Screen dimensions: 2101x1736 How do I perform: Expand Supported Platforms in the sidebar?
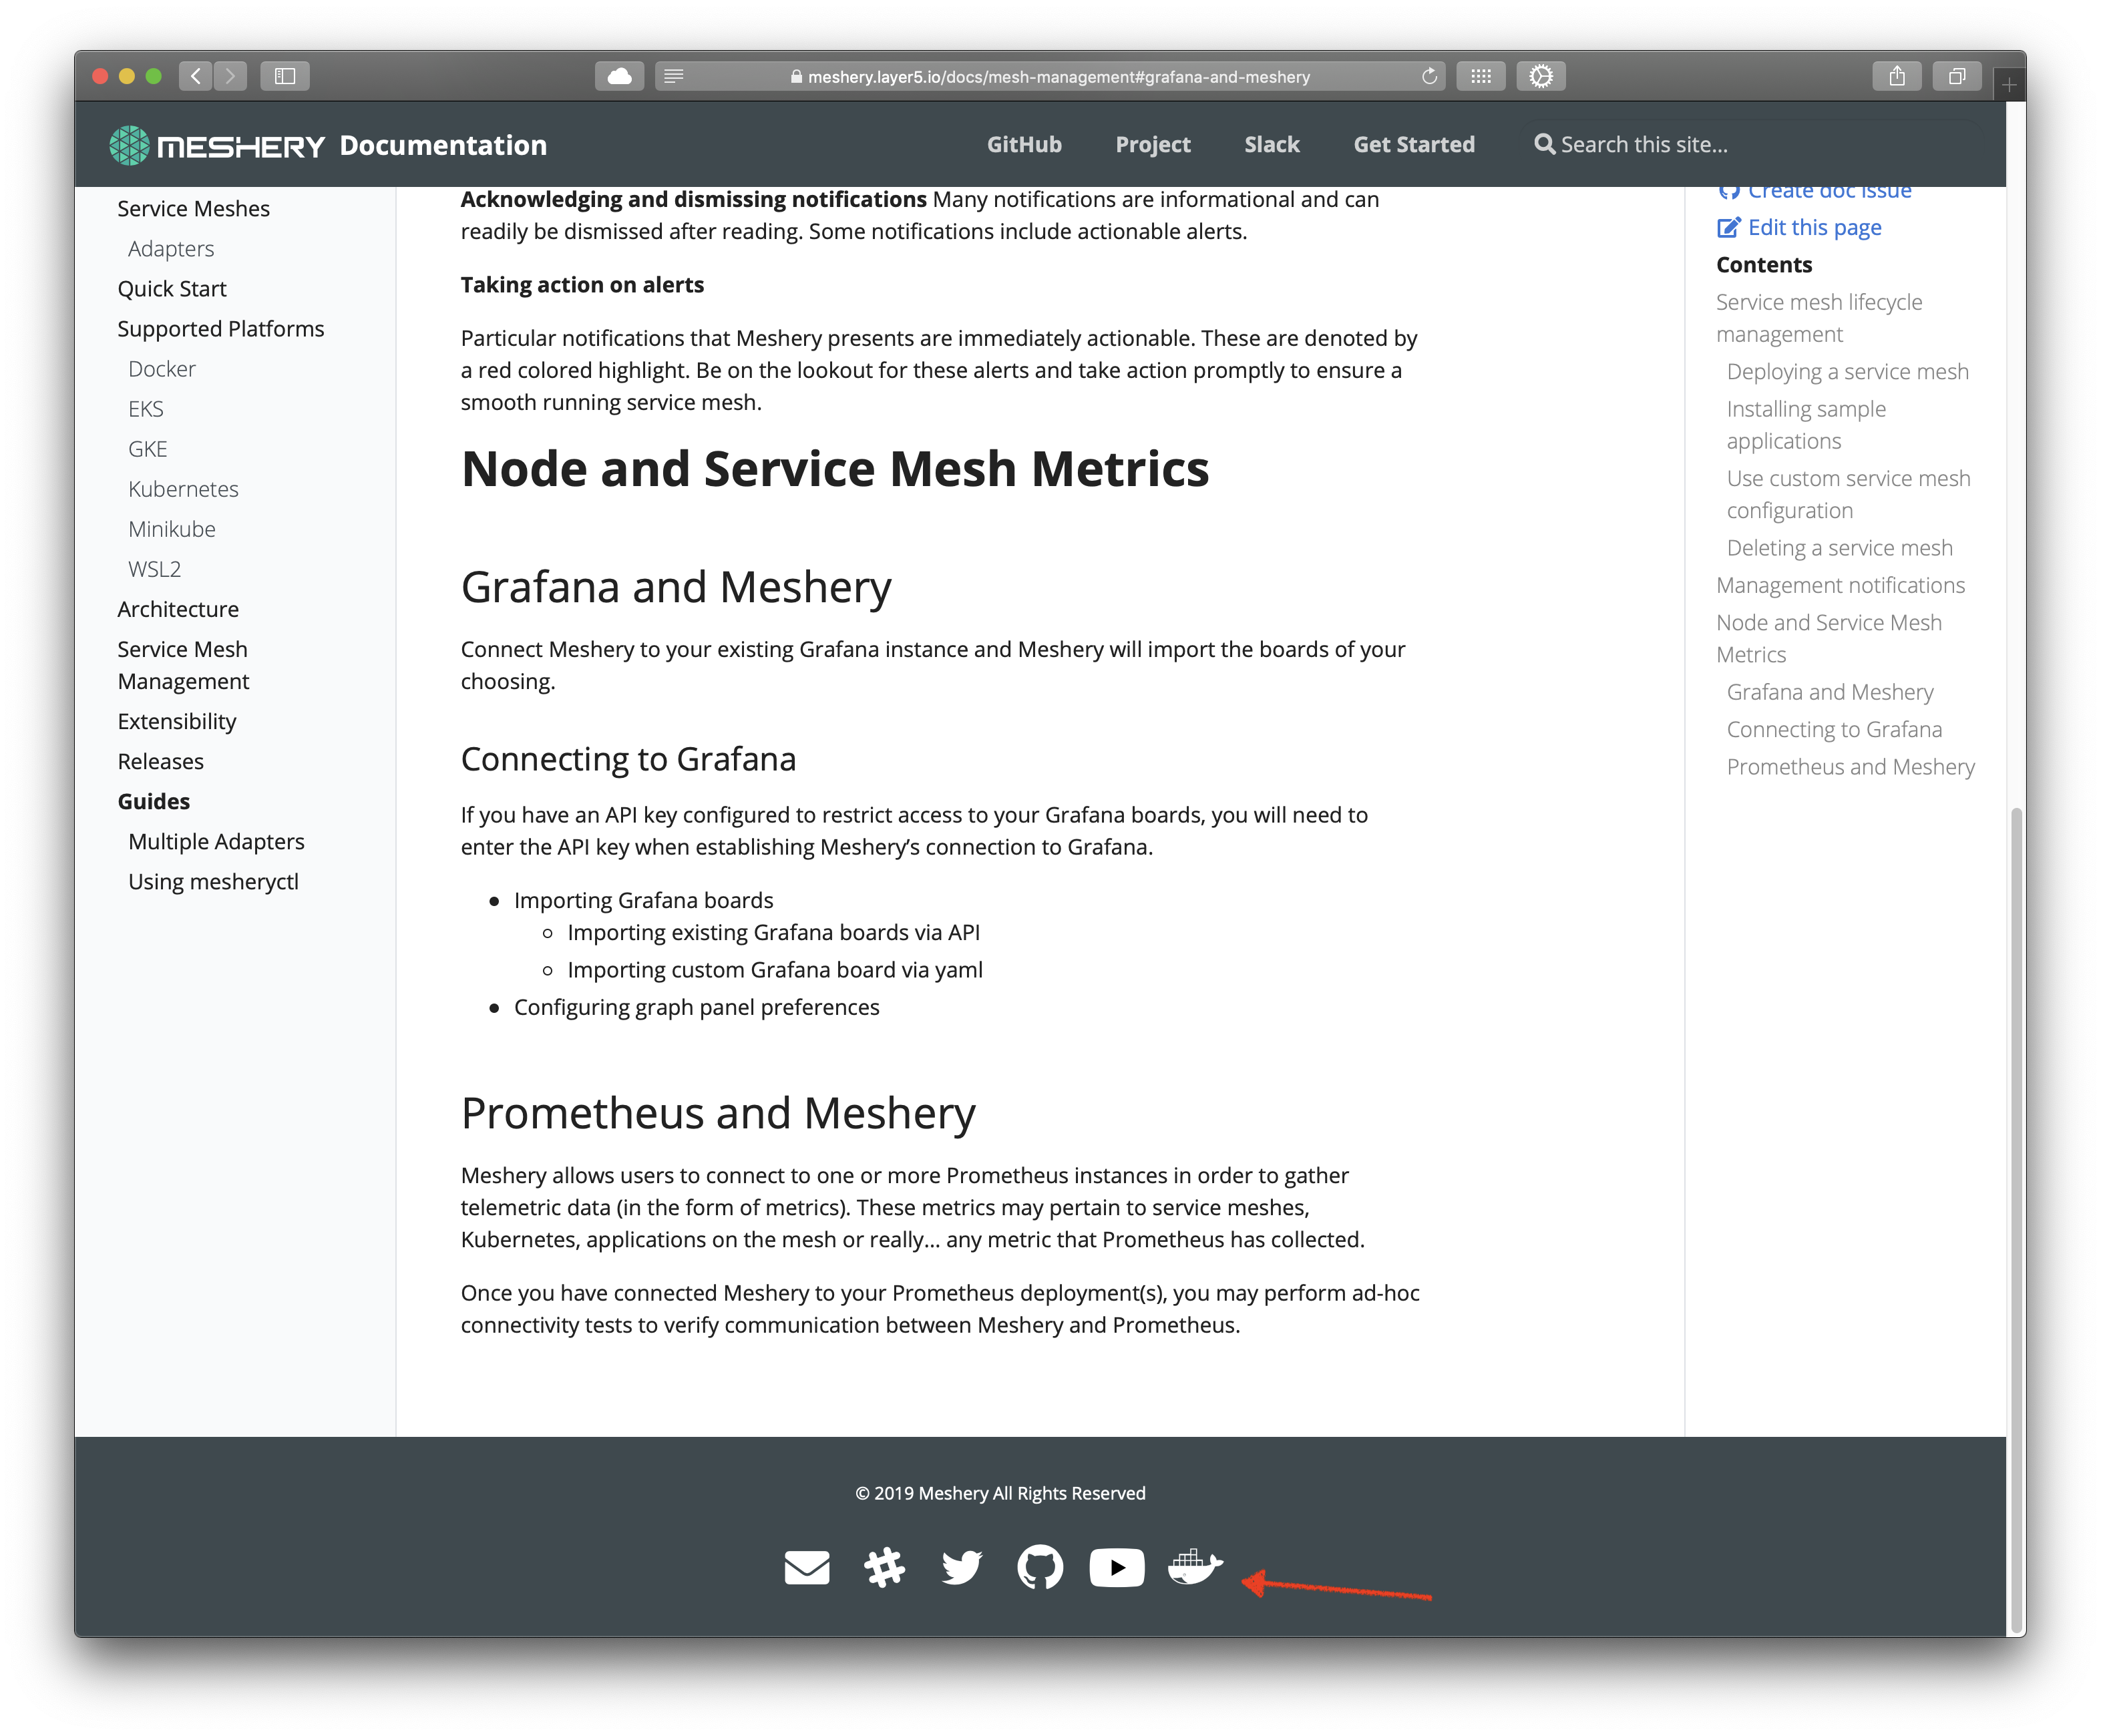point(221,328)
